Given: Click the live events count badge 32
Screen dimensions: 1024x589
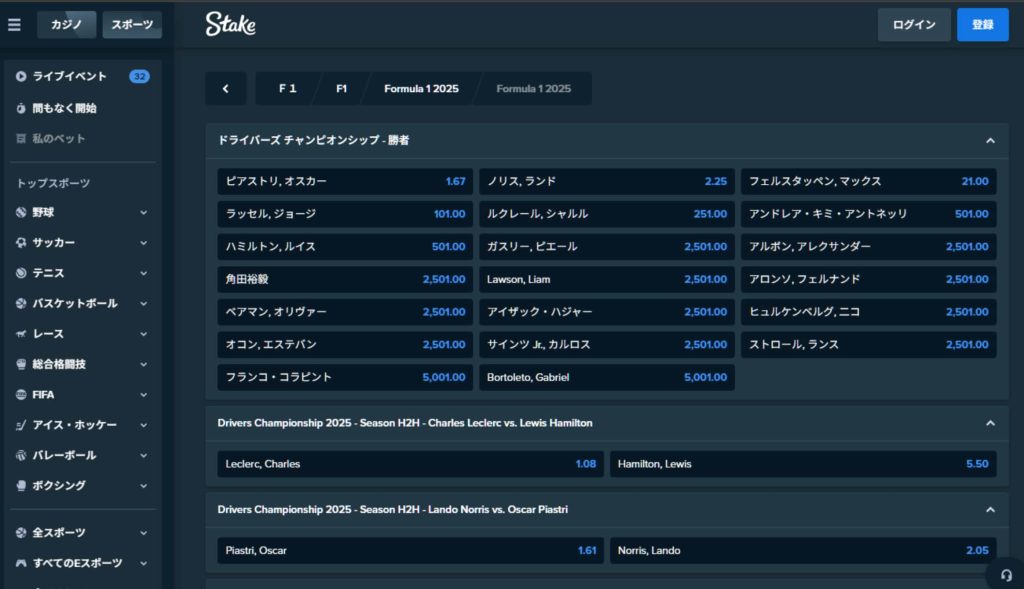Looking at the screenshot, I should (139, 76).
